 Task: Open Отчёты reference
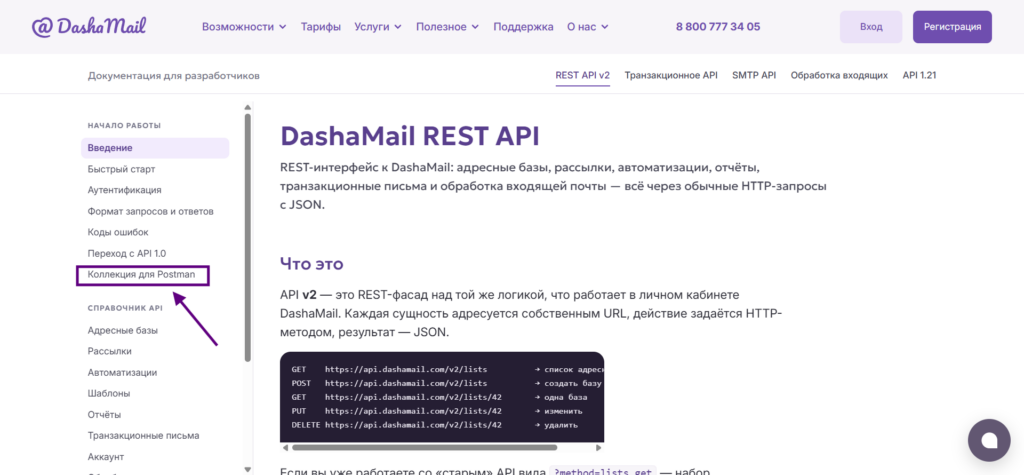(104, 415)
